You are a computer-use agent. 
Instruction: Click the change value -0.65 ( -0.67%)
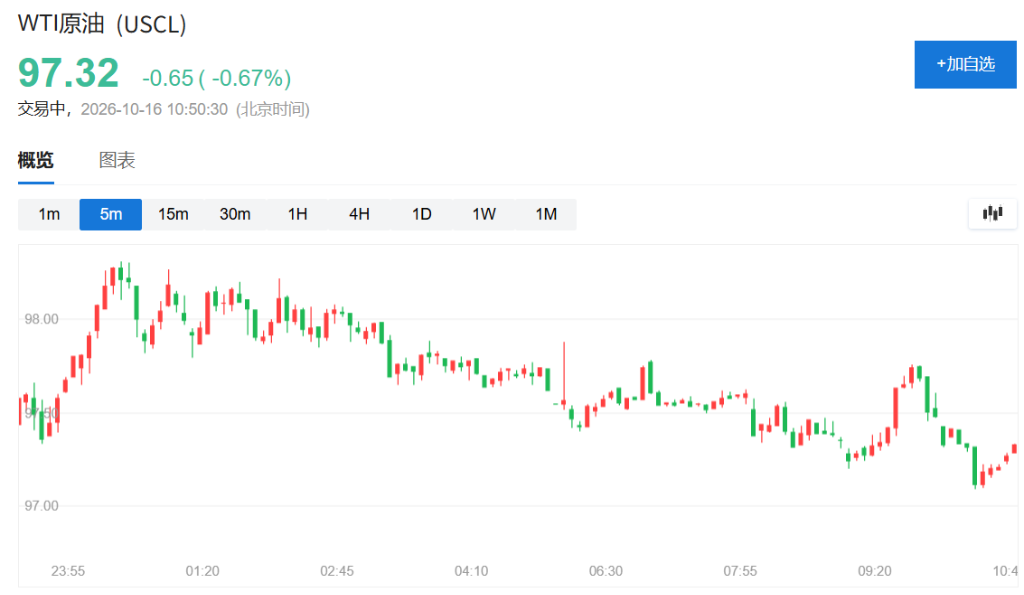217,78
